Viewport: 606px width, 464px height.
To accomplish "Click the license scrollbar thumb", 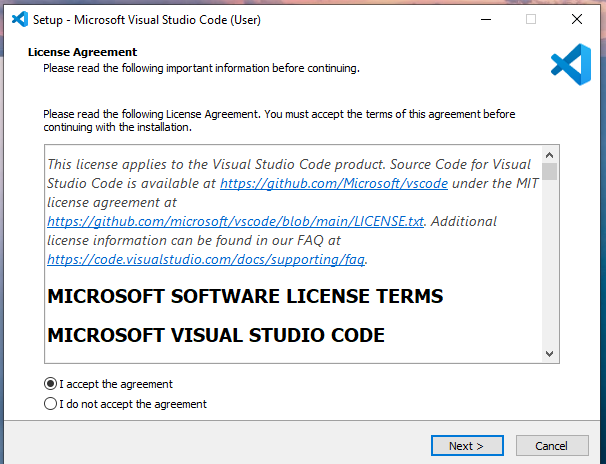I will pos(549,170).
